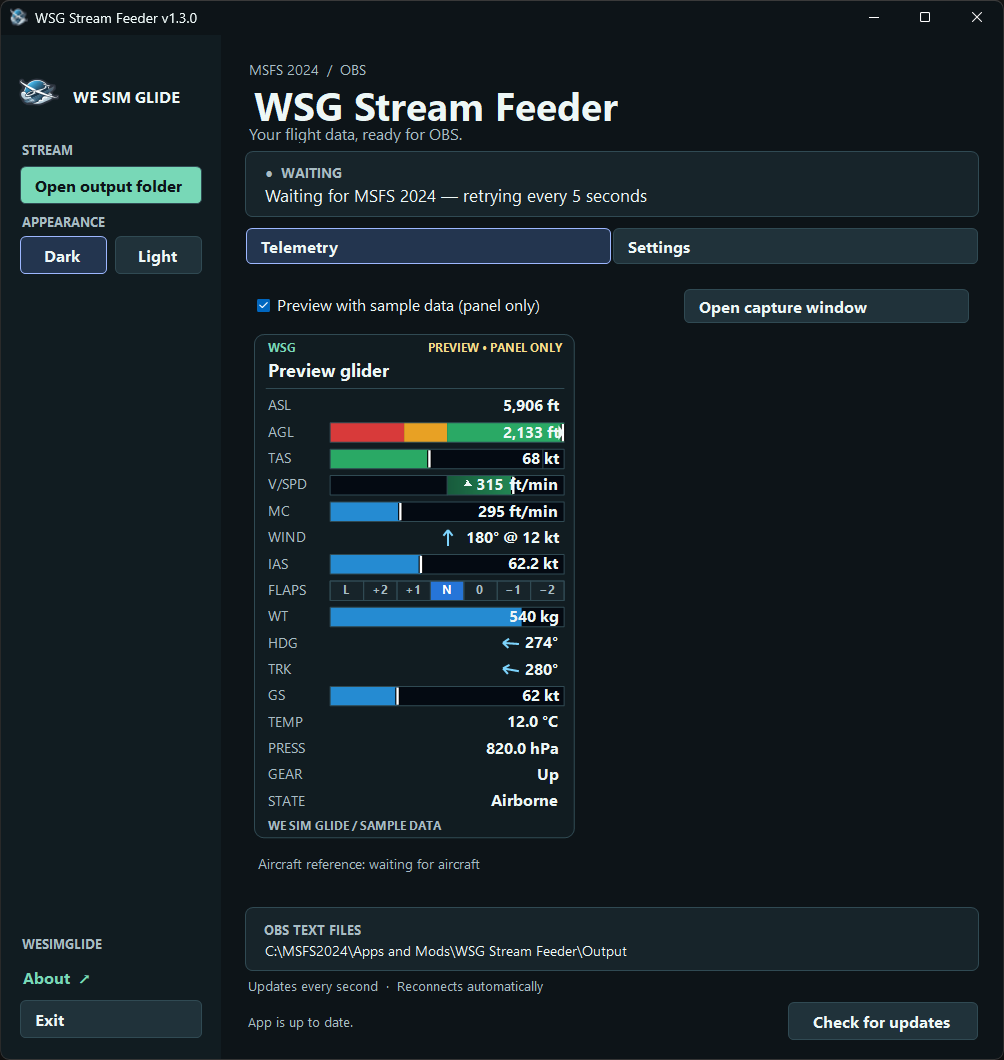Click the Preview glider title
Screen dimensions: 1004x1060
pos(329,370)
